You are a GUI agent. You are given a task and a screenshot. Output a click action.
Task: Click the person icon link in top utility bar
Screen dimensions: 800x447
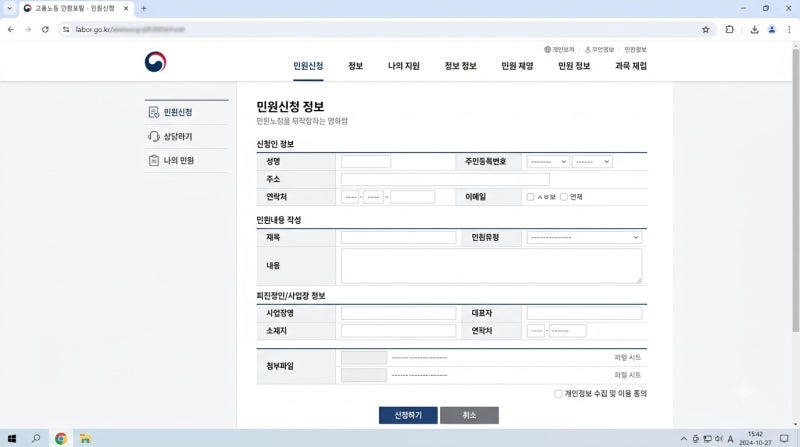click(599, 49)
